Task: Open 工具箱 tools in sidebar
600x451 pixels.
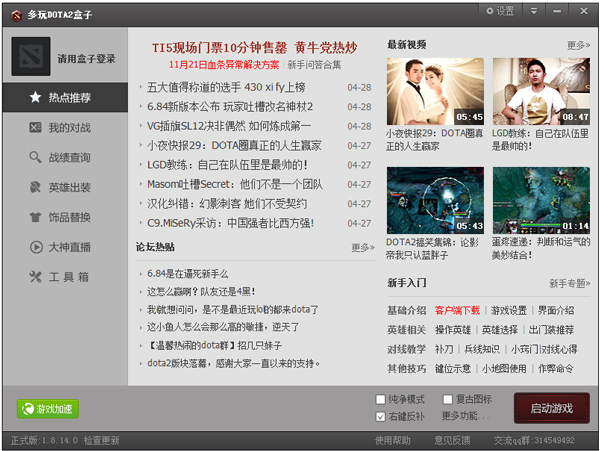Action: [x=64, y=277]
